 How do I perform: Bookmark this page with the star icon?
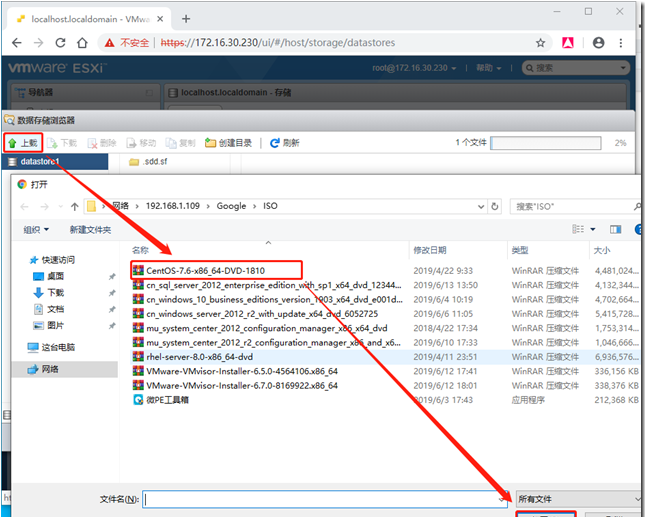point(541,43)
